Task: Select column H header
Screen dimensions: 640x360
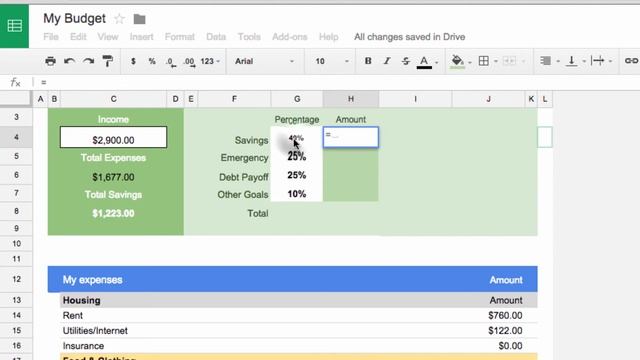Action: [351, 99]
